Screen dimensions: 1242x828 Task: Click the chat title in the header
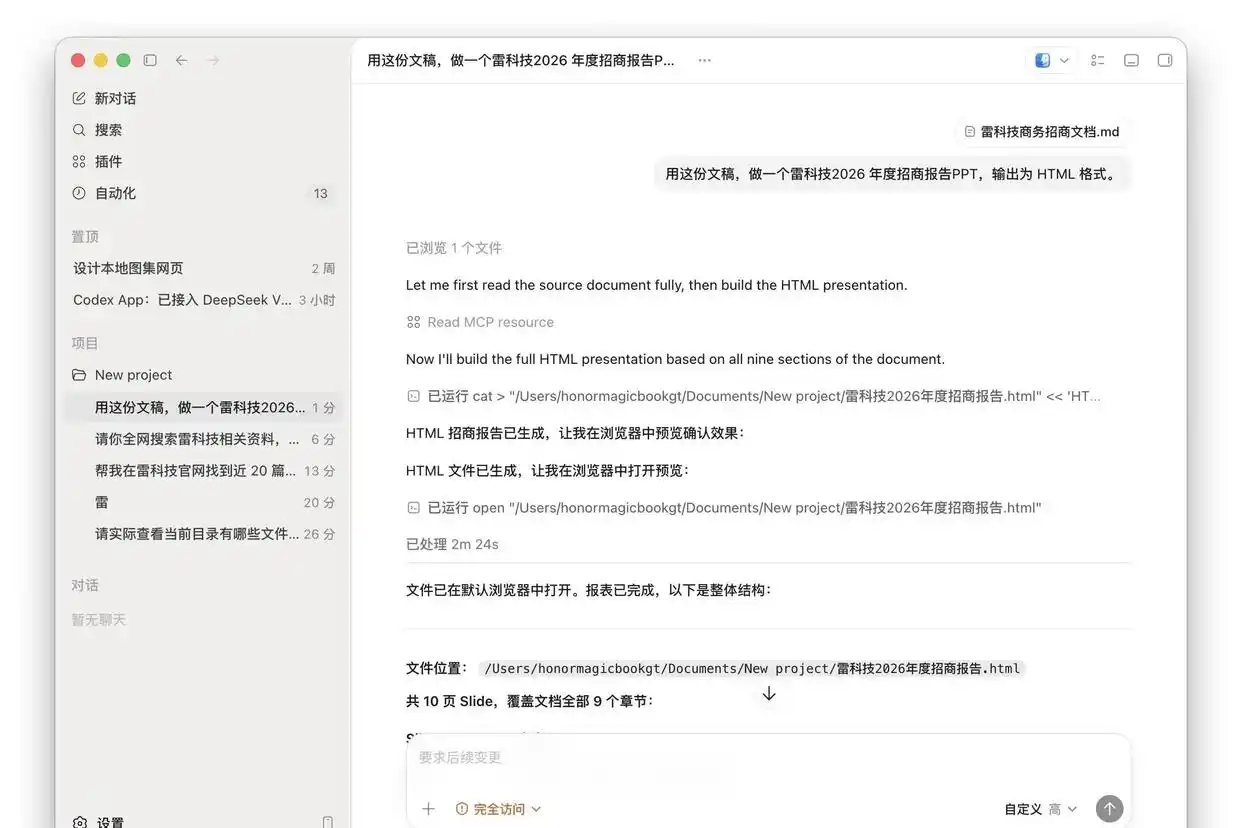click(x=521, y=60)
